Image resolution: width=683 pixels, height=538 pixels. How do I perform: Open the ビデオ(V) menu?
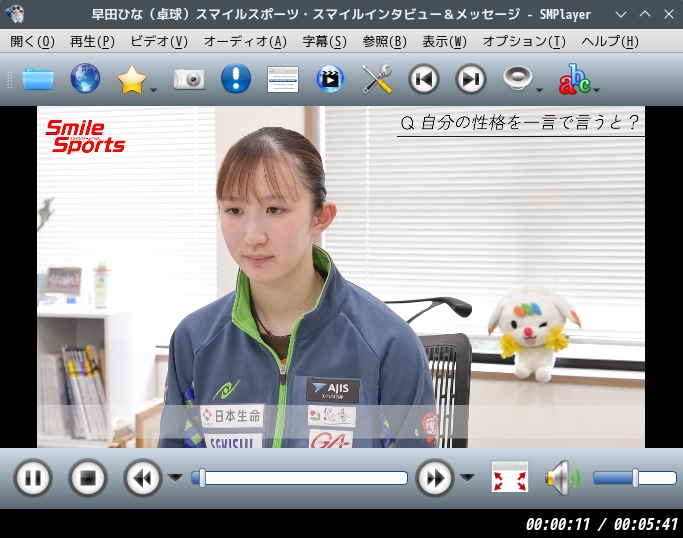click(x=159, y=41)
